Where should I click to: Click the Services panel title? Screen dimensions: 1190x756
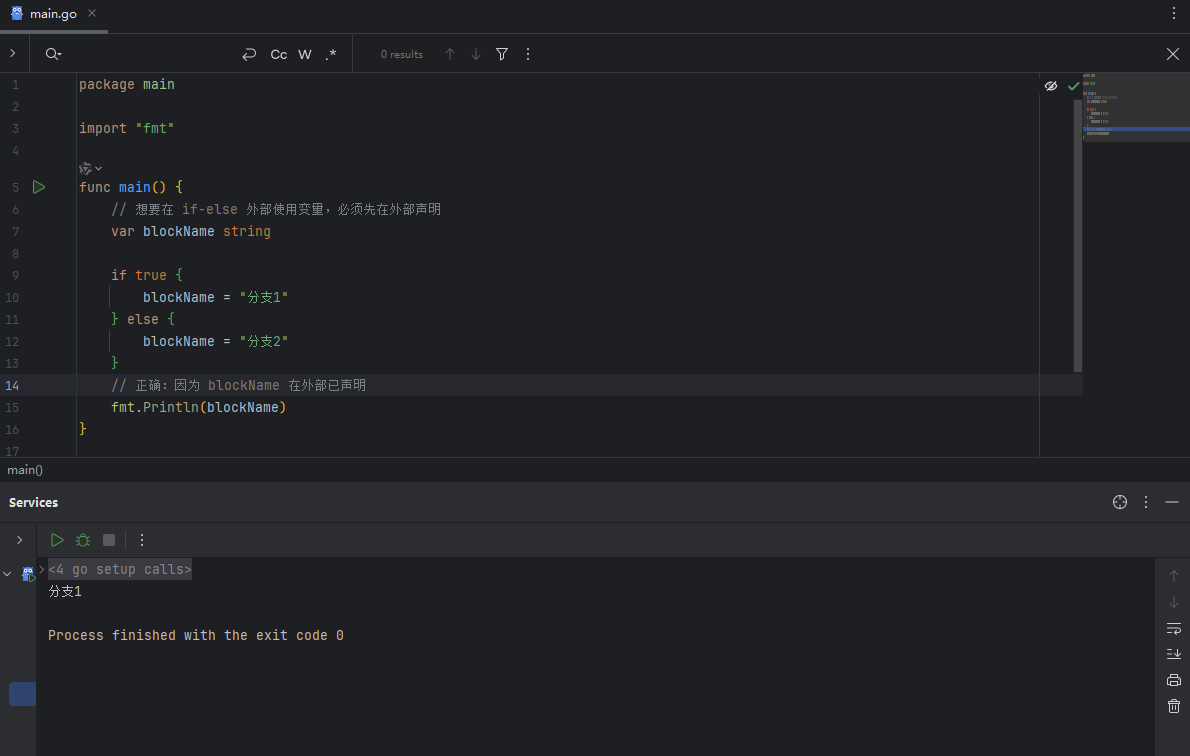(x=33, y=502)
